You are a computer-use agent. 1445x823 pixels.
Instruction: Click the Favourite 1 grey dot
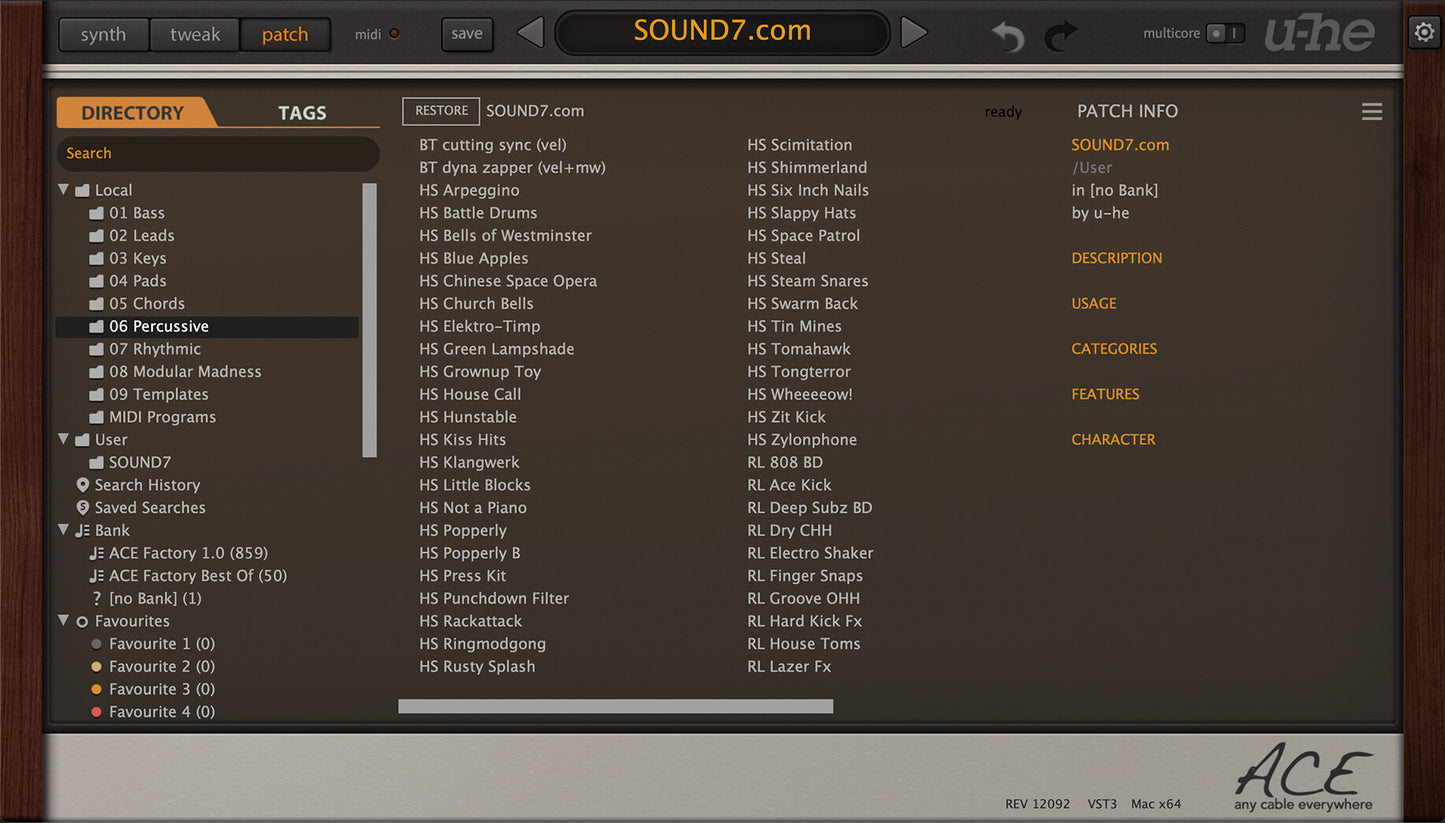point(97,644)
